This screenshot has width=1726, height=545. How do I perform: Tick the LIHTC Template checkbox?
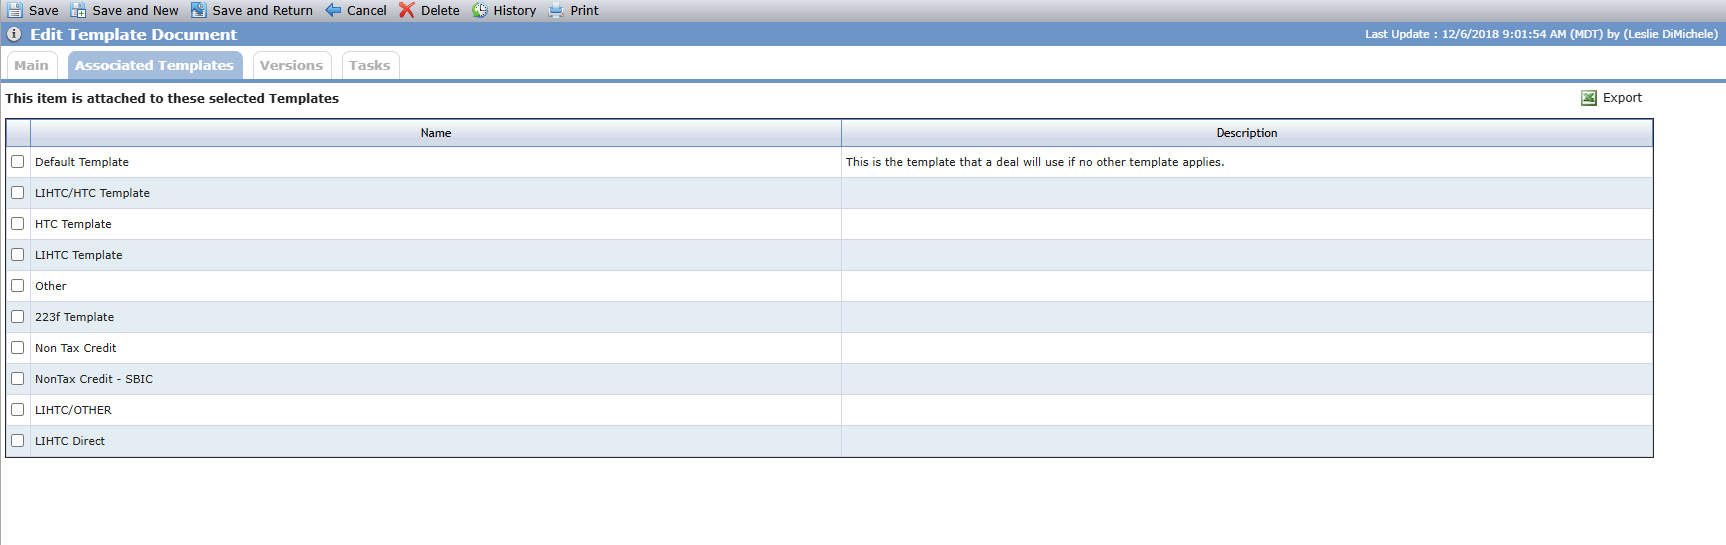(x=18, y=255)
